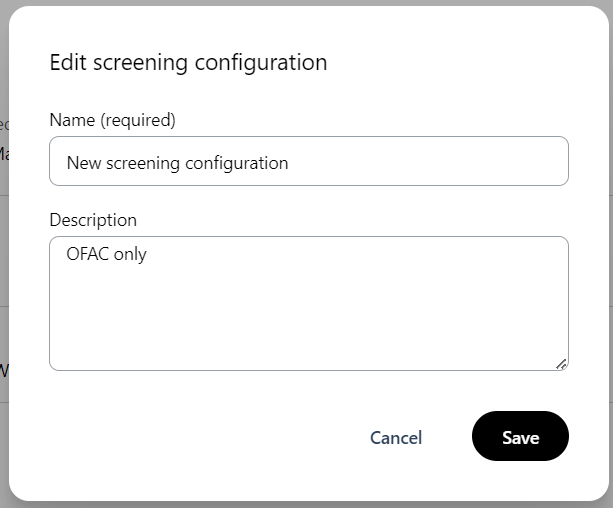Grab the Description box resize handle
The width and height of the screenshot is (613, 508).
[561, 364]
